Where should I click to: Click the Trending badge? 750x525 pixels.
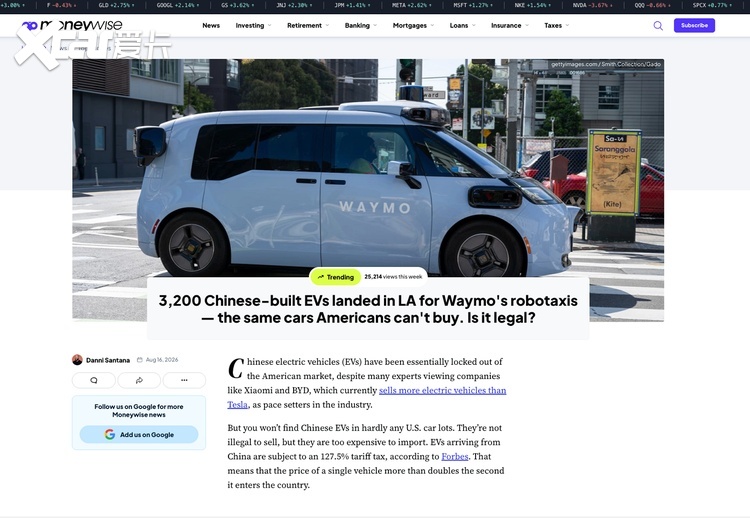click(335, 277)
